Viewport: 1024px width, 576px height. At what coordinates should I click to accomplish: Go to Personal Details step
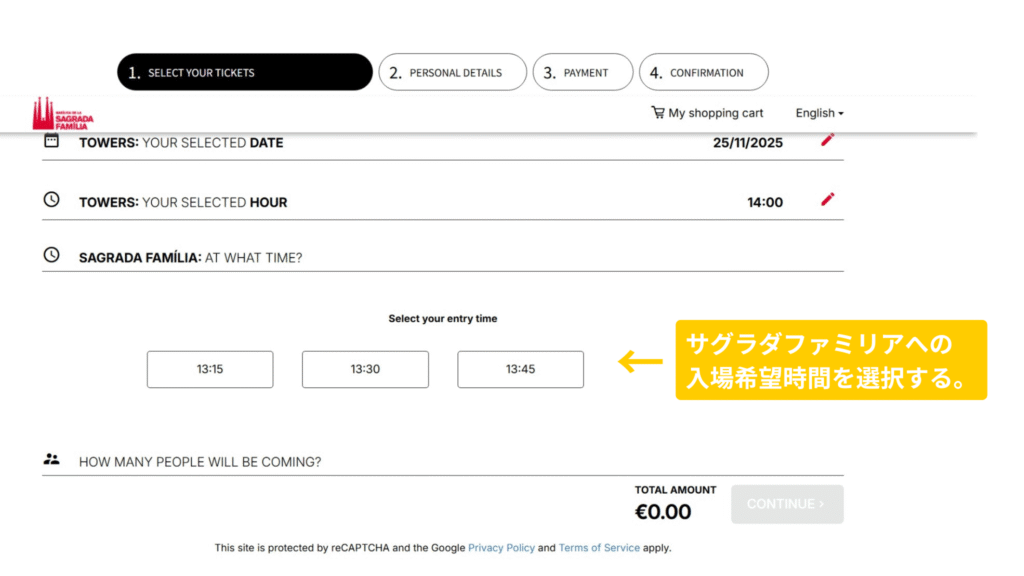point(452,72)
